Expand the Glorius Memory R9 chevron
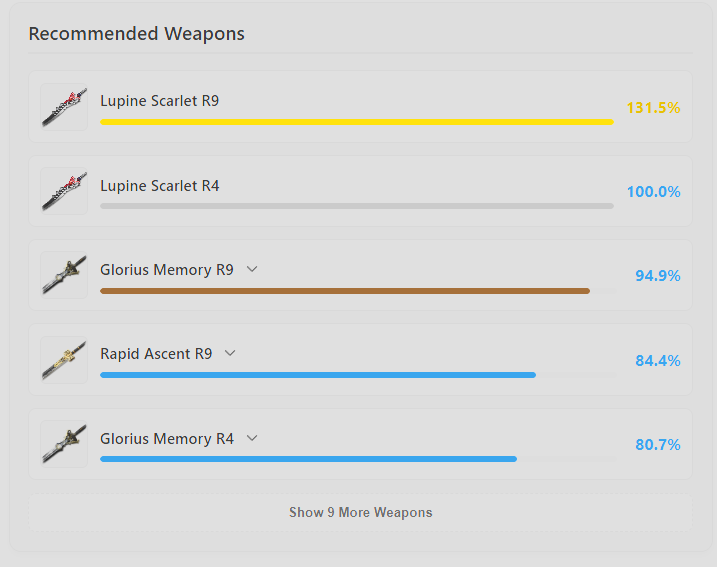 [x=252, y=270]
